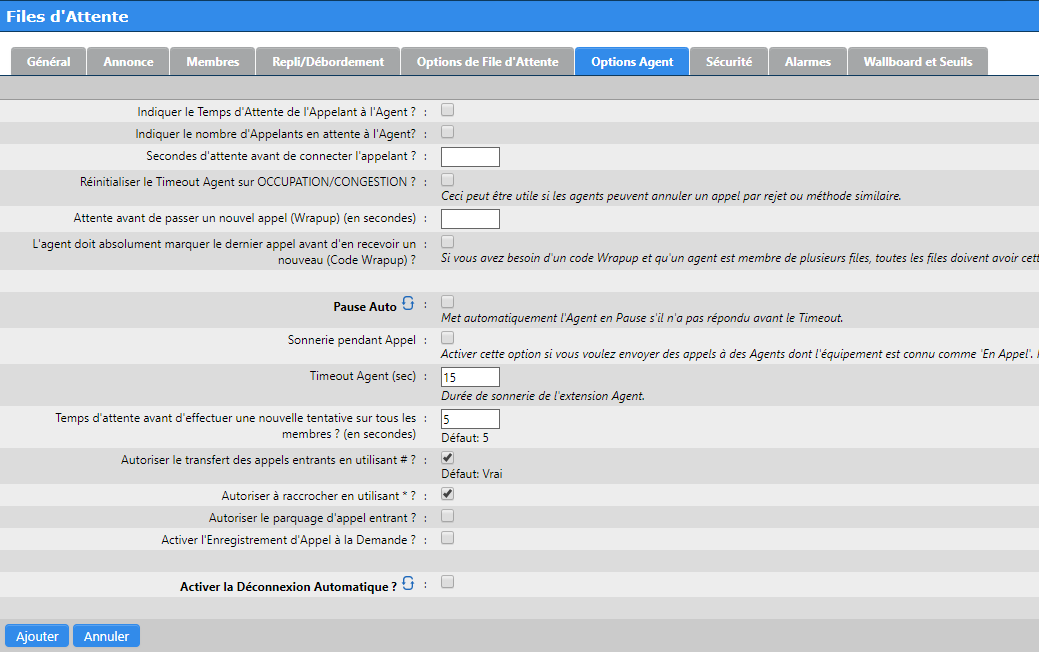The height and width of the screenshot is (652, 1039).
Task: Click 'Autoriser le parquage d'appel entrant ?' label
Action: click(313, 518)
